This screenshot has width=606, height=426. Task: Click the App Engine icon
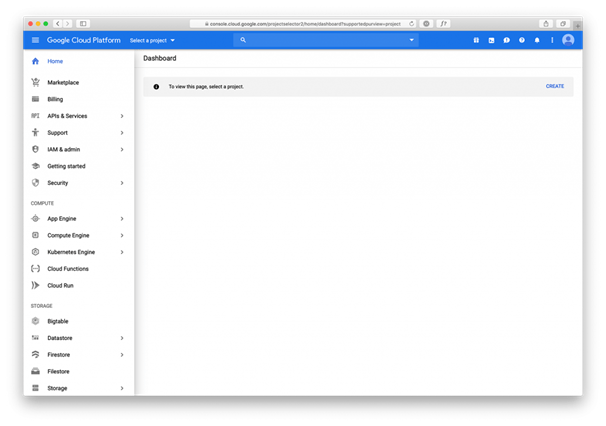point(36,218)
